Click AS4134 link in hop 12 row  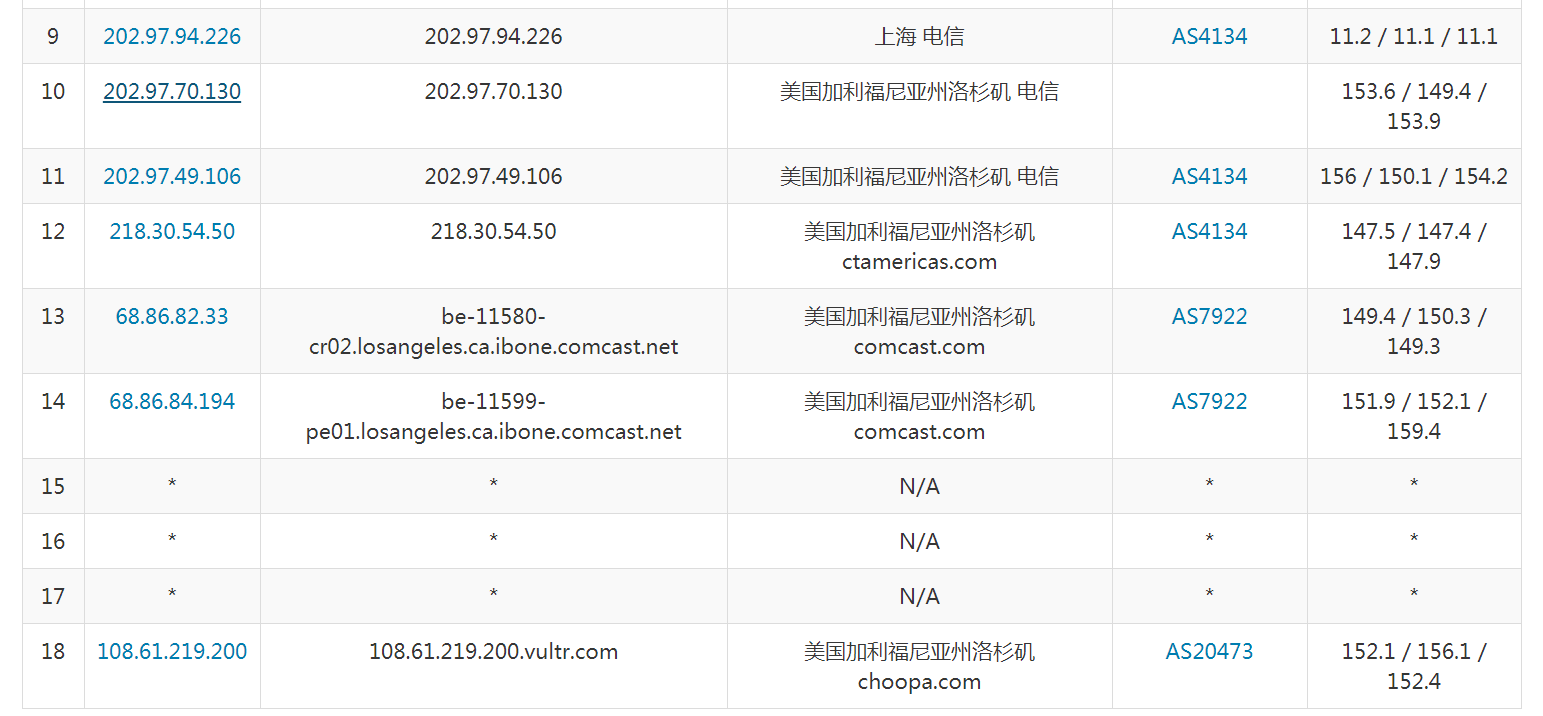point(1209,232)
